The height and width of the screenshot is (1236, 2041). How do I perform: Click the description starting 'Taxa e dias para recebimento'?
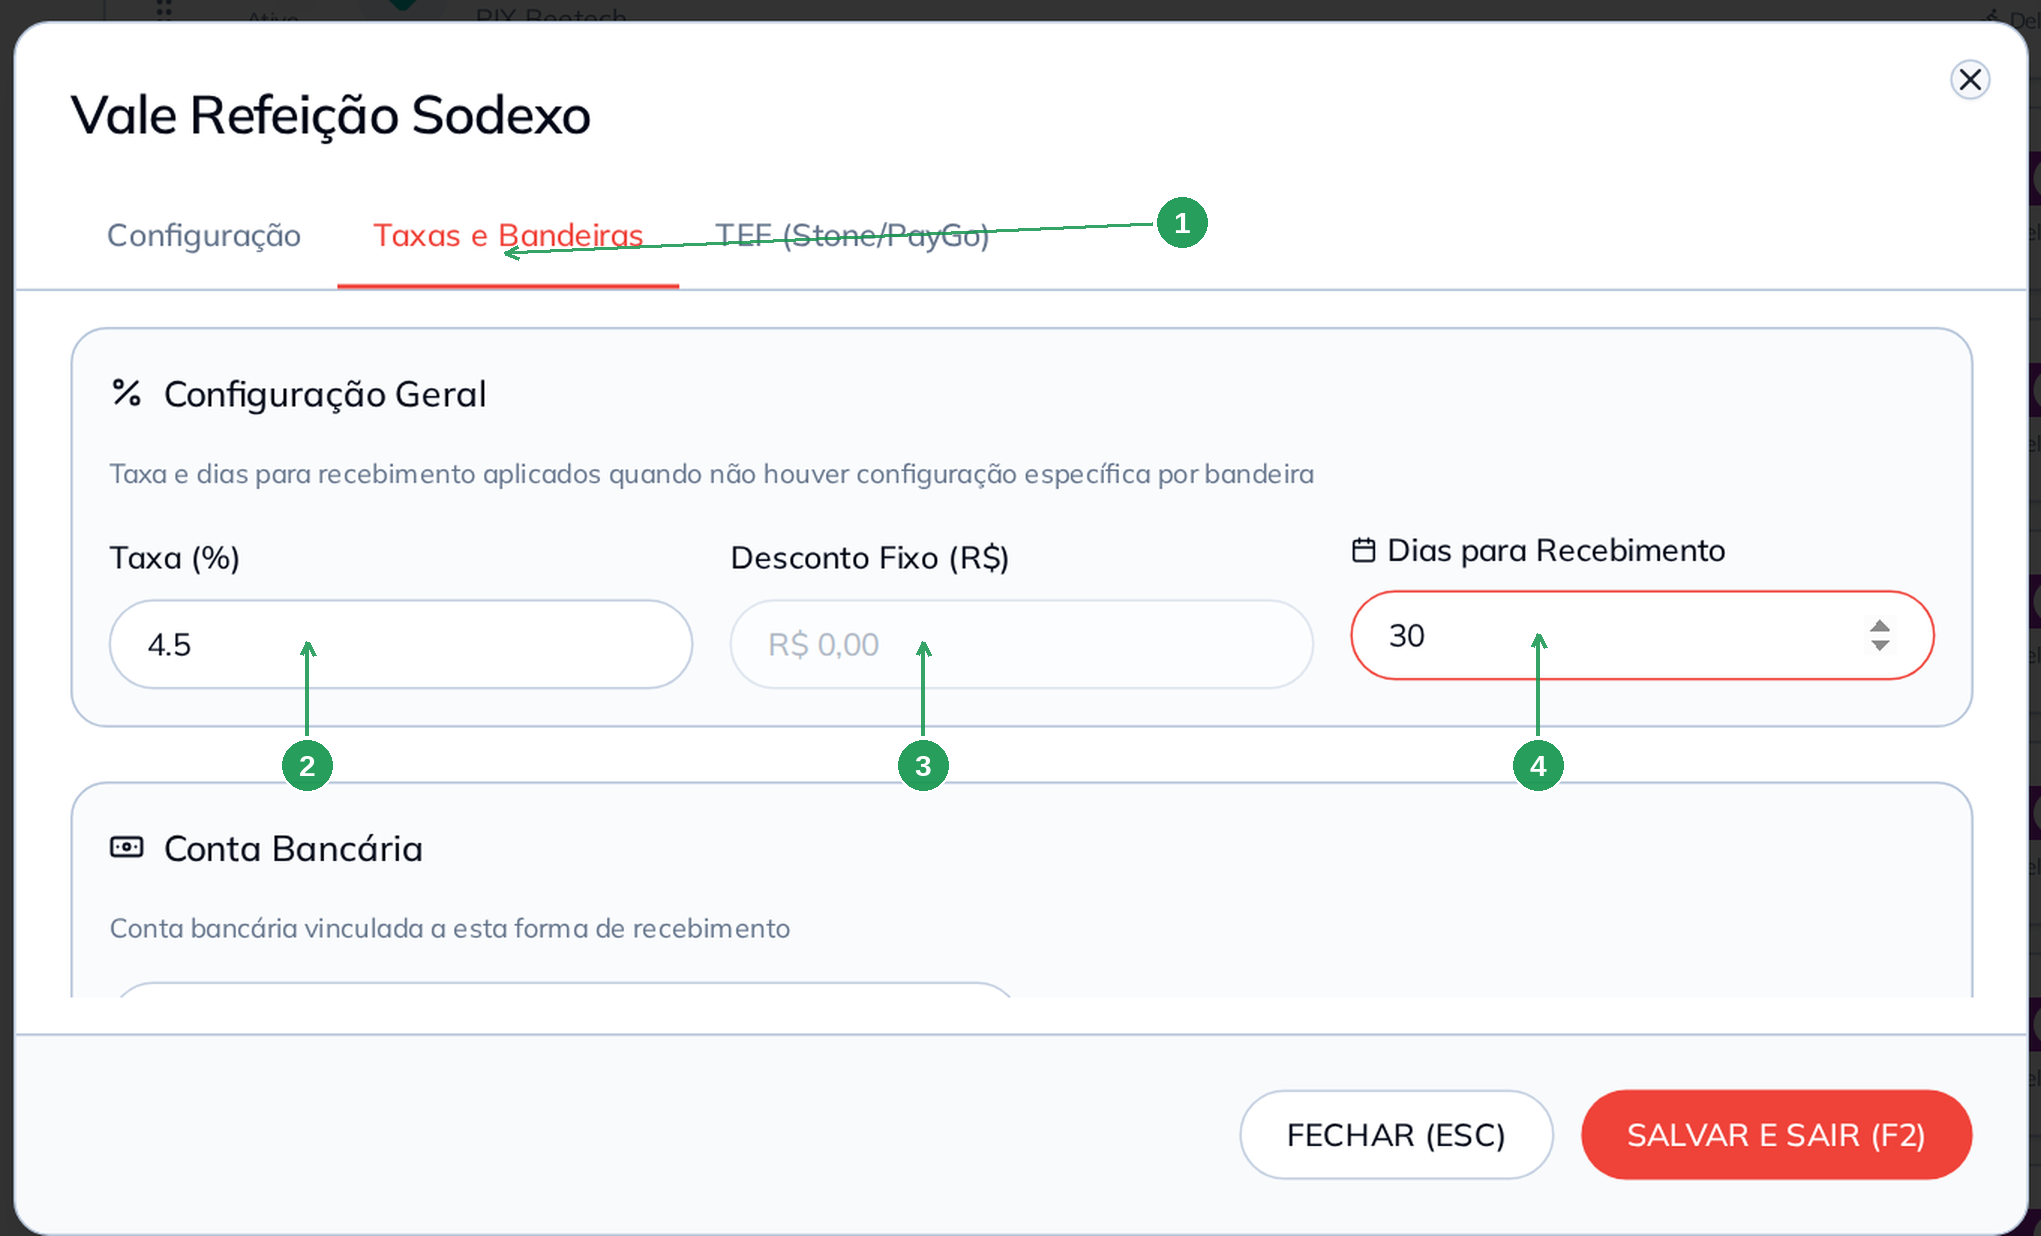tap(711, 473)
